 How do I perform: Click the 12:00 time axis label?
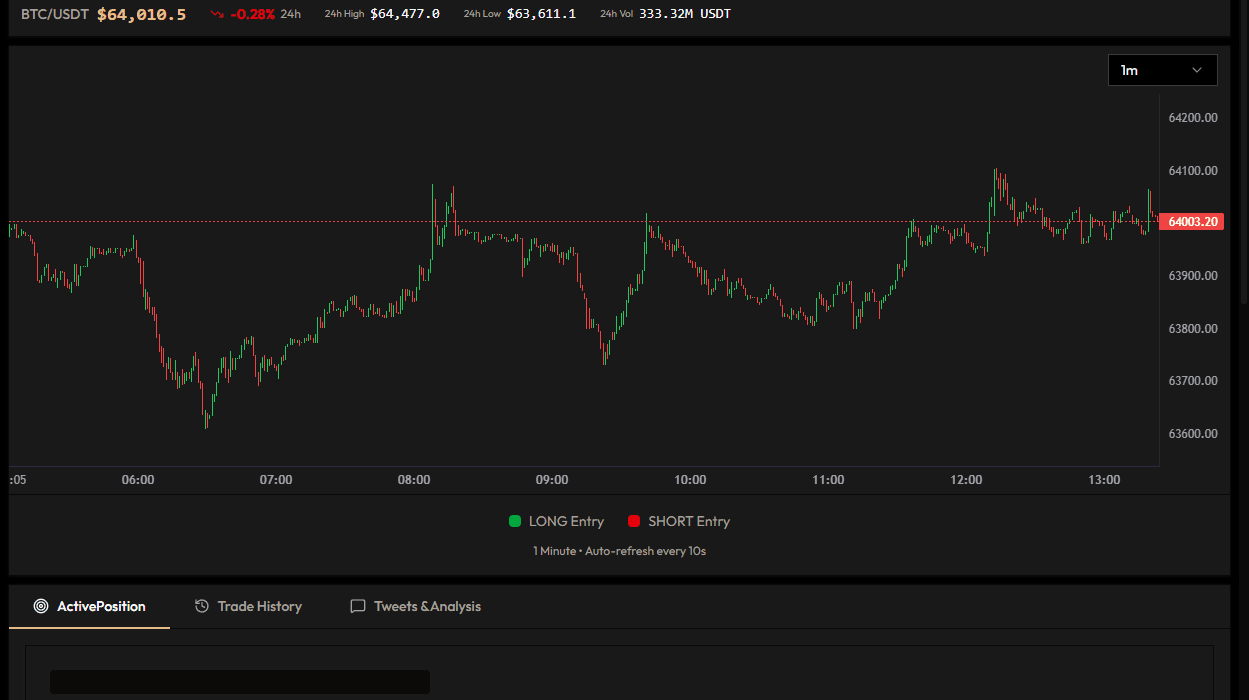[966, 480]
